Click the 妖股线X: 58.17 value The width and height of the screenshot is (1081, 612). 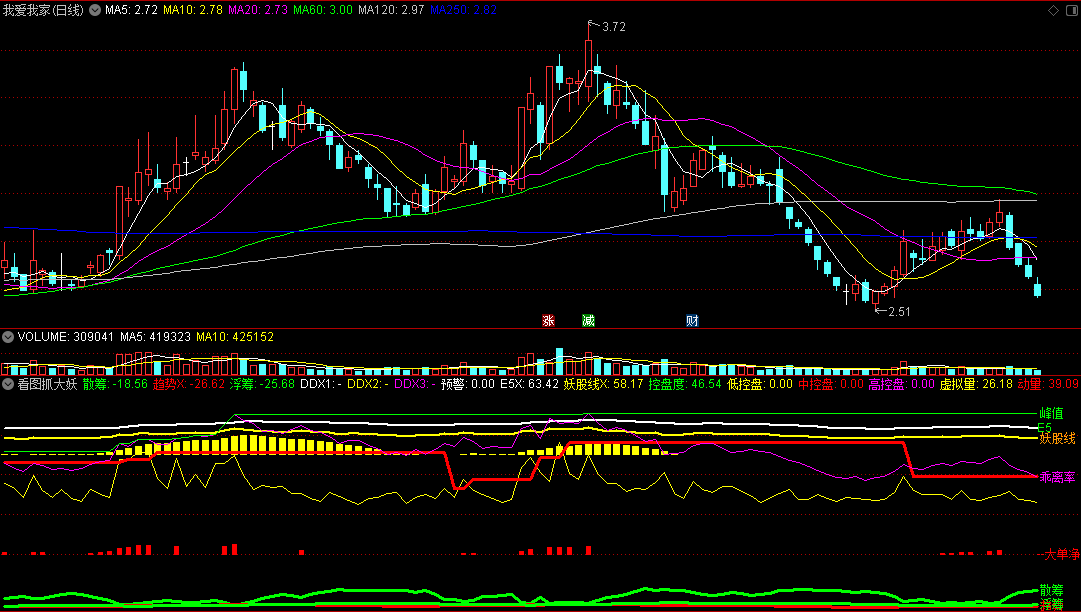[604, 384]
